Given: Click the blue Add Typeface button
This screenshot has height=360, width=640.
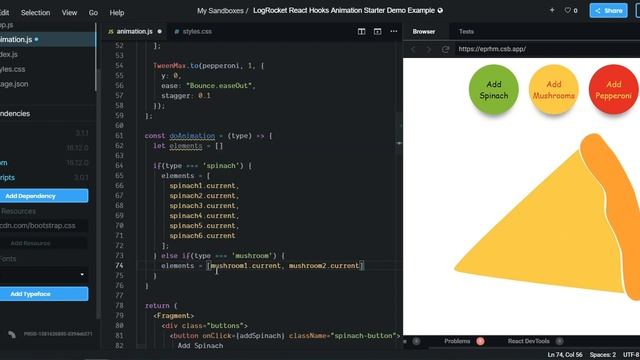Looking at the screenshot, I should 44,294.
